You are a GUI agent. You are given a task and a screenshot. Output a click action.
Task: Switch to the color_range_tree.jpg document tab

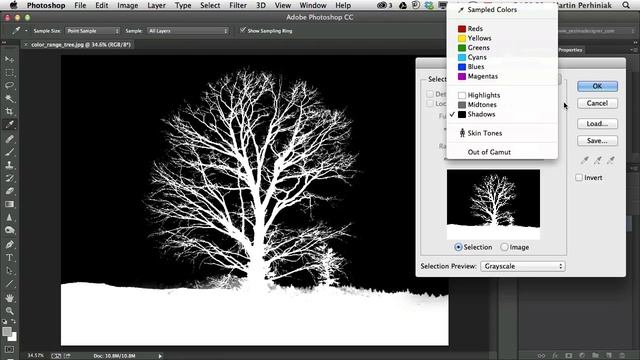point(81,44)
